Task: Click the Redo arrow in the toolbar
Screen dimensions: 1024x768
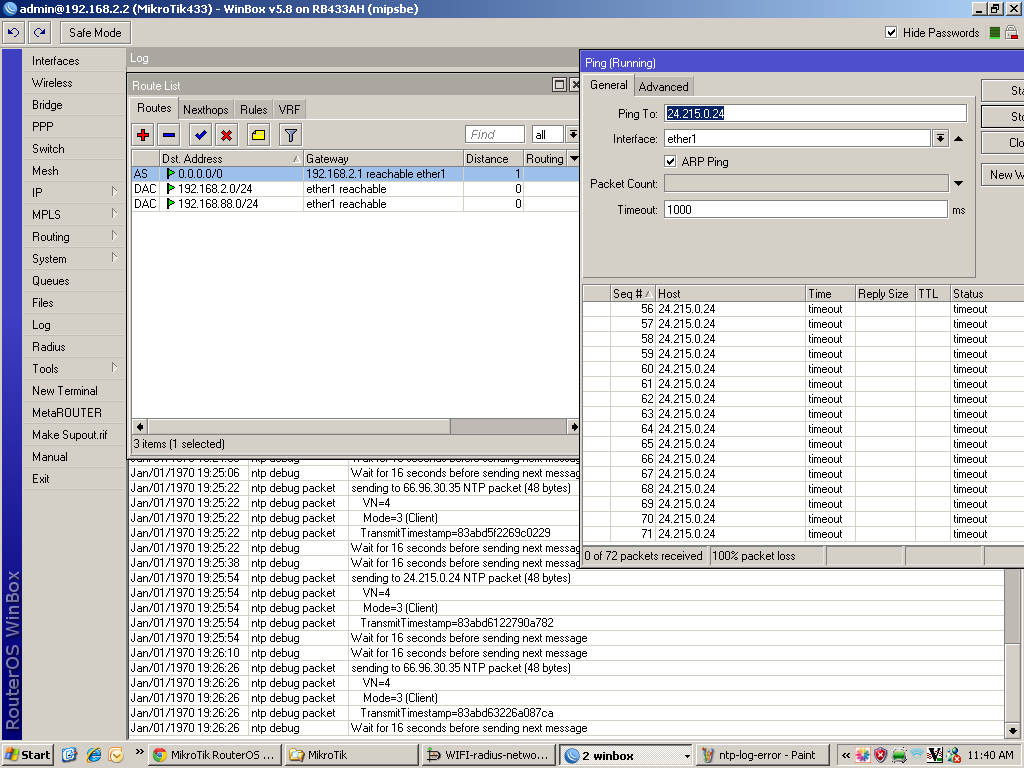Action: point(38,32)
